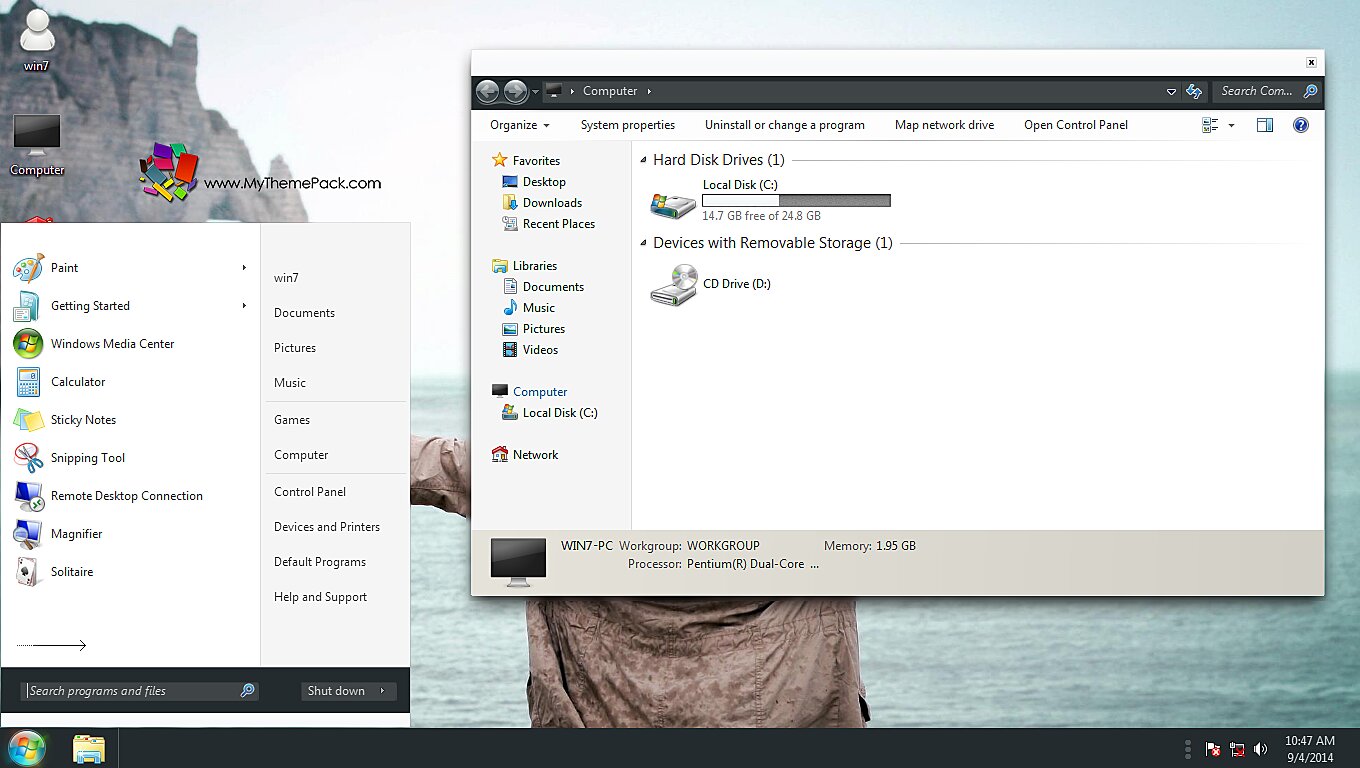Open the Music library in navigation pane
Screen dimensions: 1360x768
(538, 308)
